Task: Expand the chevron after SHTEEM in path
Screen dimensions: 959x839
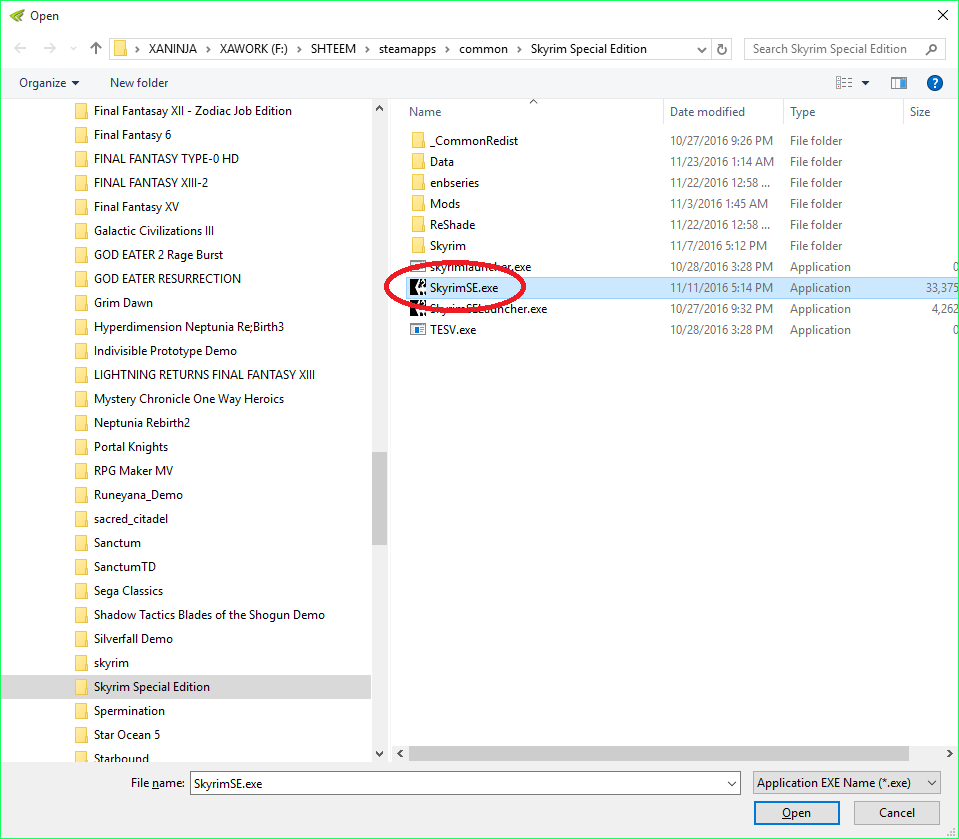Action: click(367, 49)
